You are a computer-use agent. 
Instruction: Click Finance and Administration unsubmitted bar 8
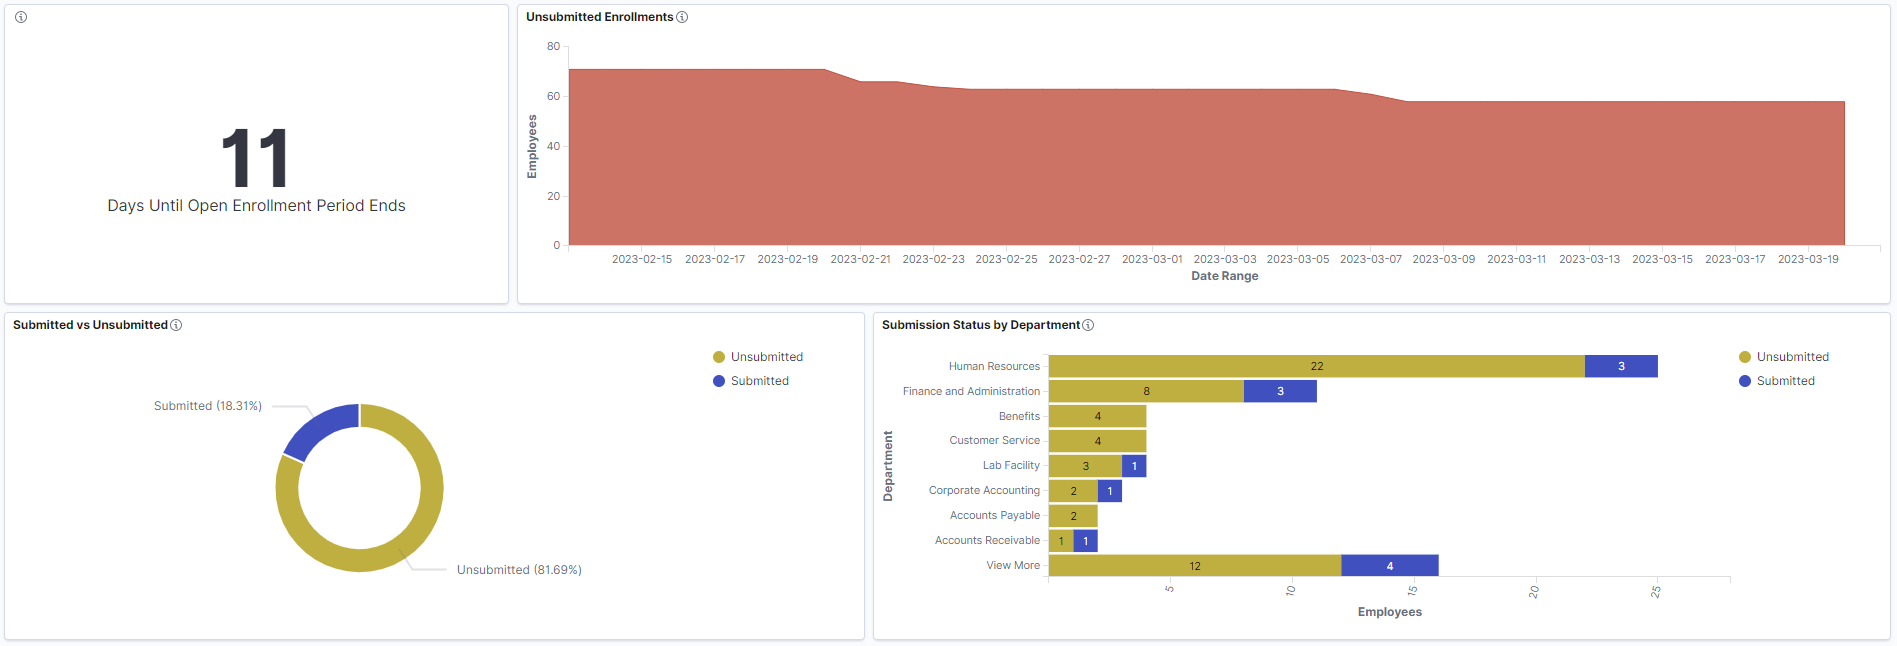(x=1146, y=391)
